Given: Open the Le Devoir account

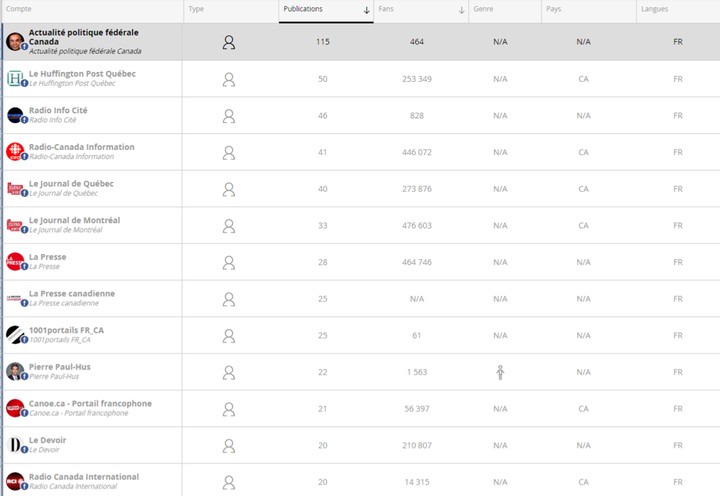Looking at the screenshot, I should [x=47, y=440].
